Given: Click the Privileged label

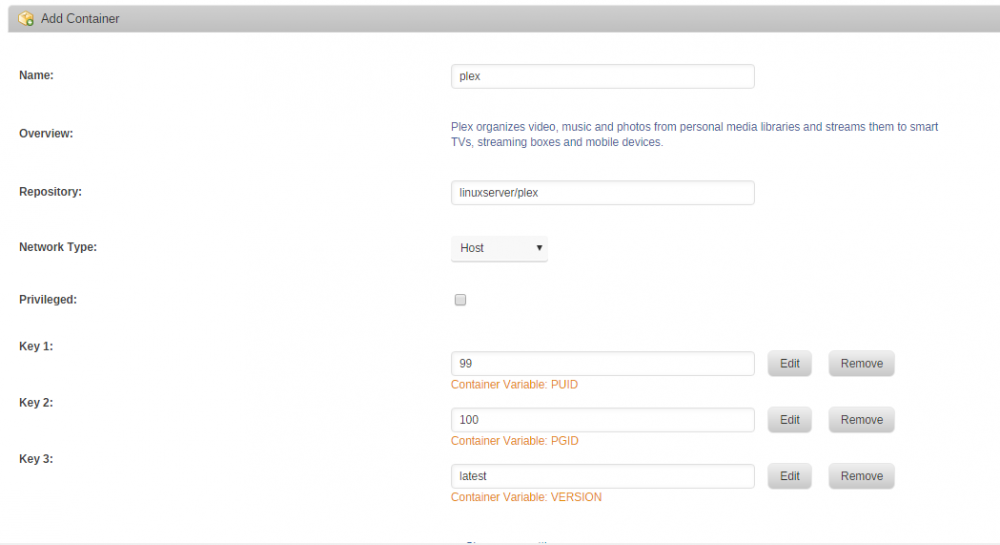Looking at the screenshot, I should (x=48, y=300).
